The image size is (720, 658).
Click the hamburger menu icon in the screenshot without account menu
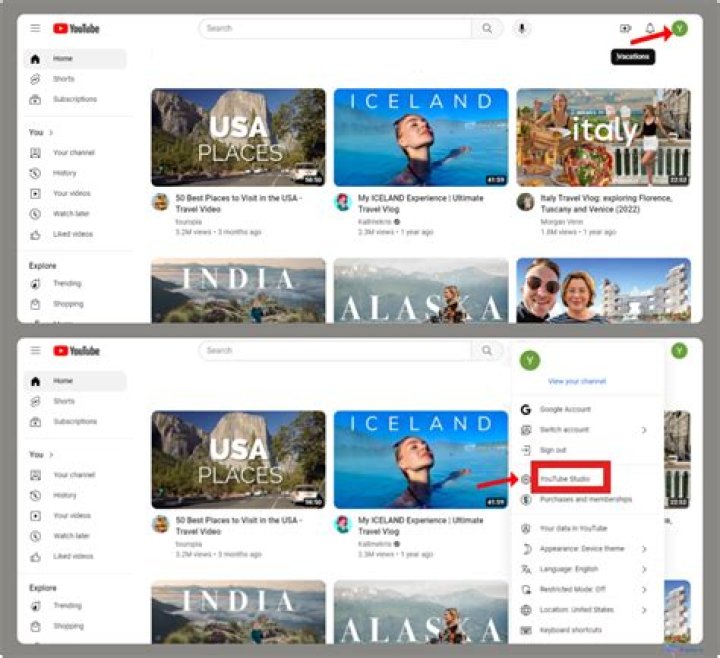point(35,28)
